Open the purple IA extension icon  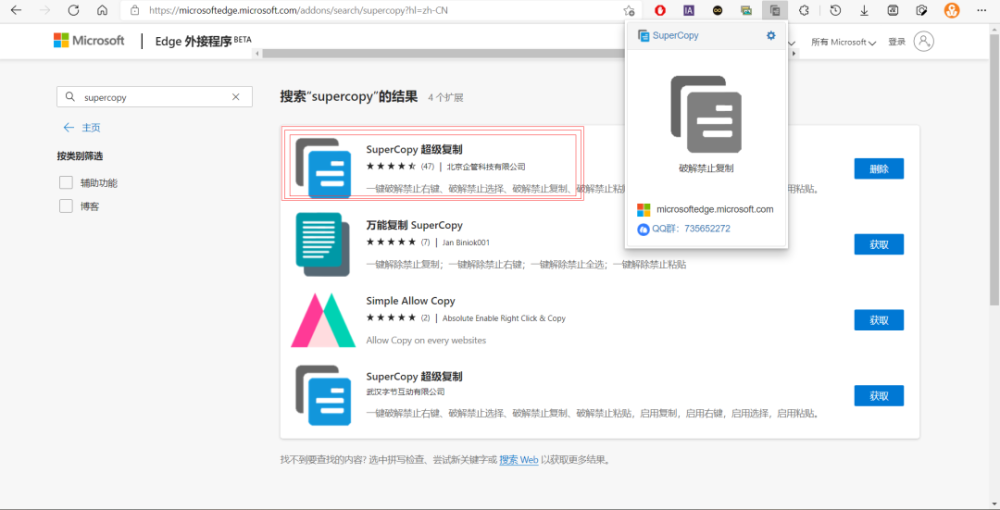689,10
